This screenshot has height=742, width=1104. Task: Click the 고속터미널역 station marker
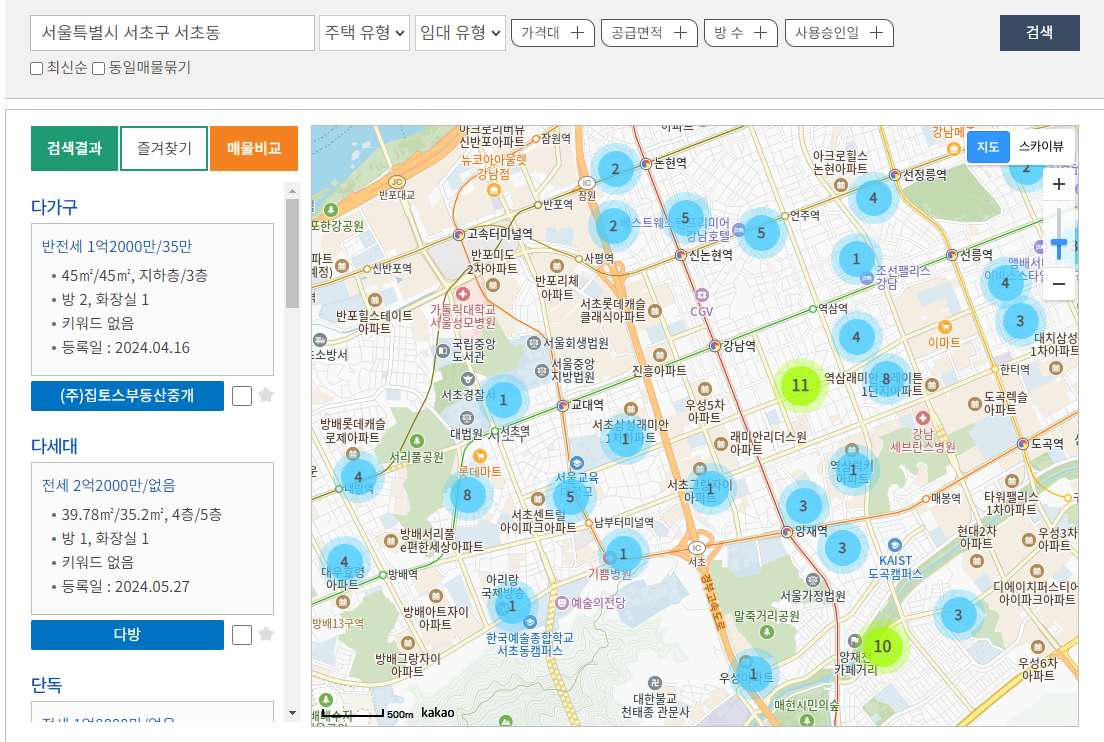coord(459,234)
